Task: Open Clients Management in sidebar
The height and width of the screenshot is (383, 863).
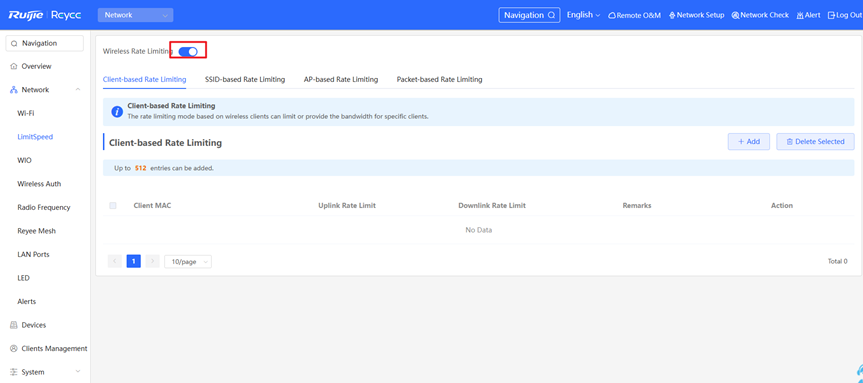Action: [x=54, y=349]
